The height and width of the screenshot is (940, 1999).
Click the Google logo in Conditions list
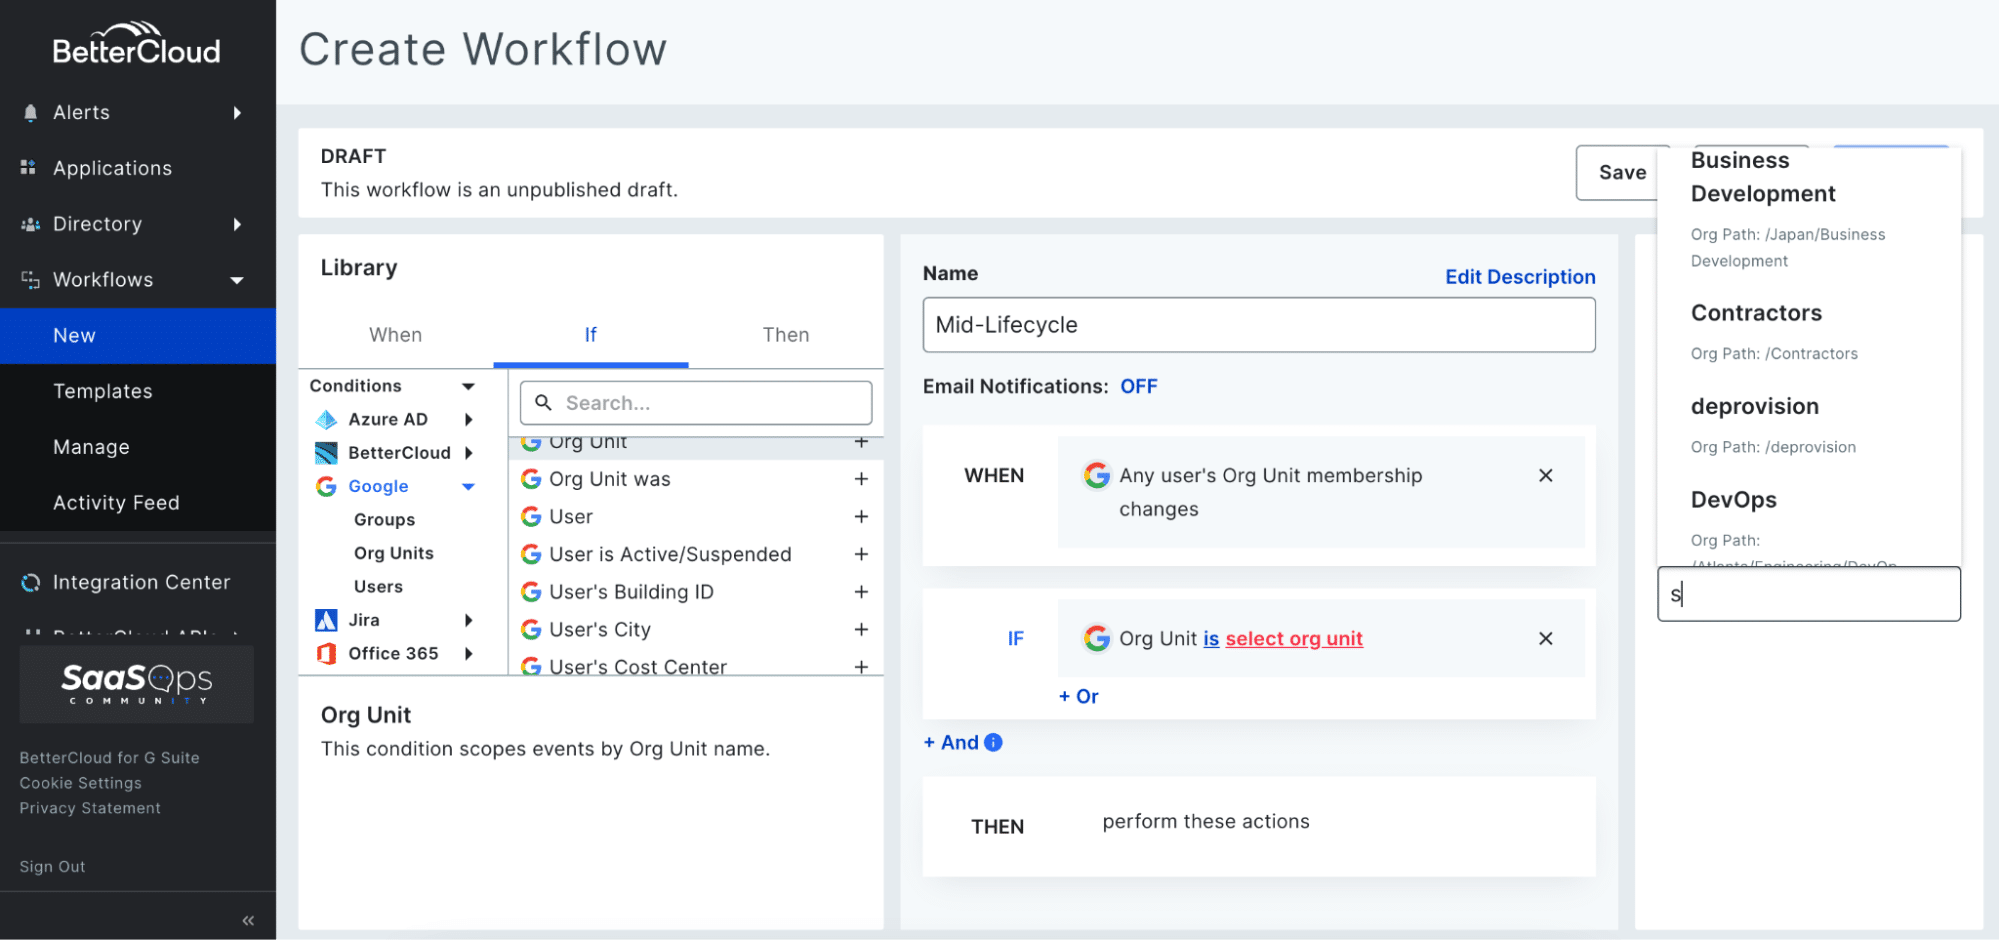click(326, 486)
